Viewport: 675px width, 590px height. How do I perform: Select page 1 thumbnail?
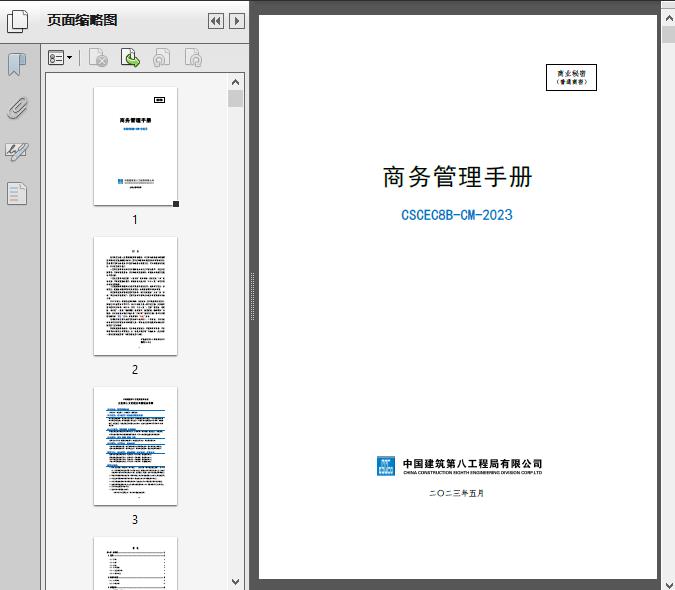click(x=135, y=146)
